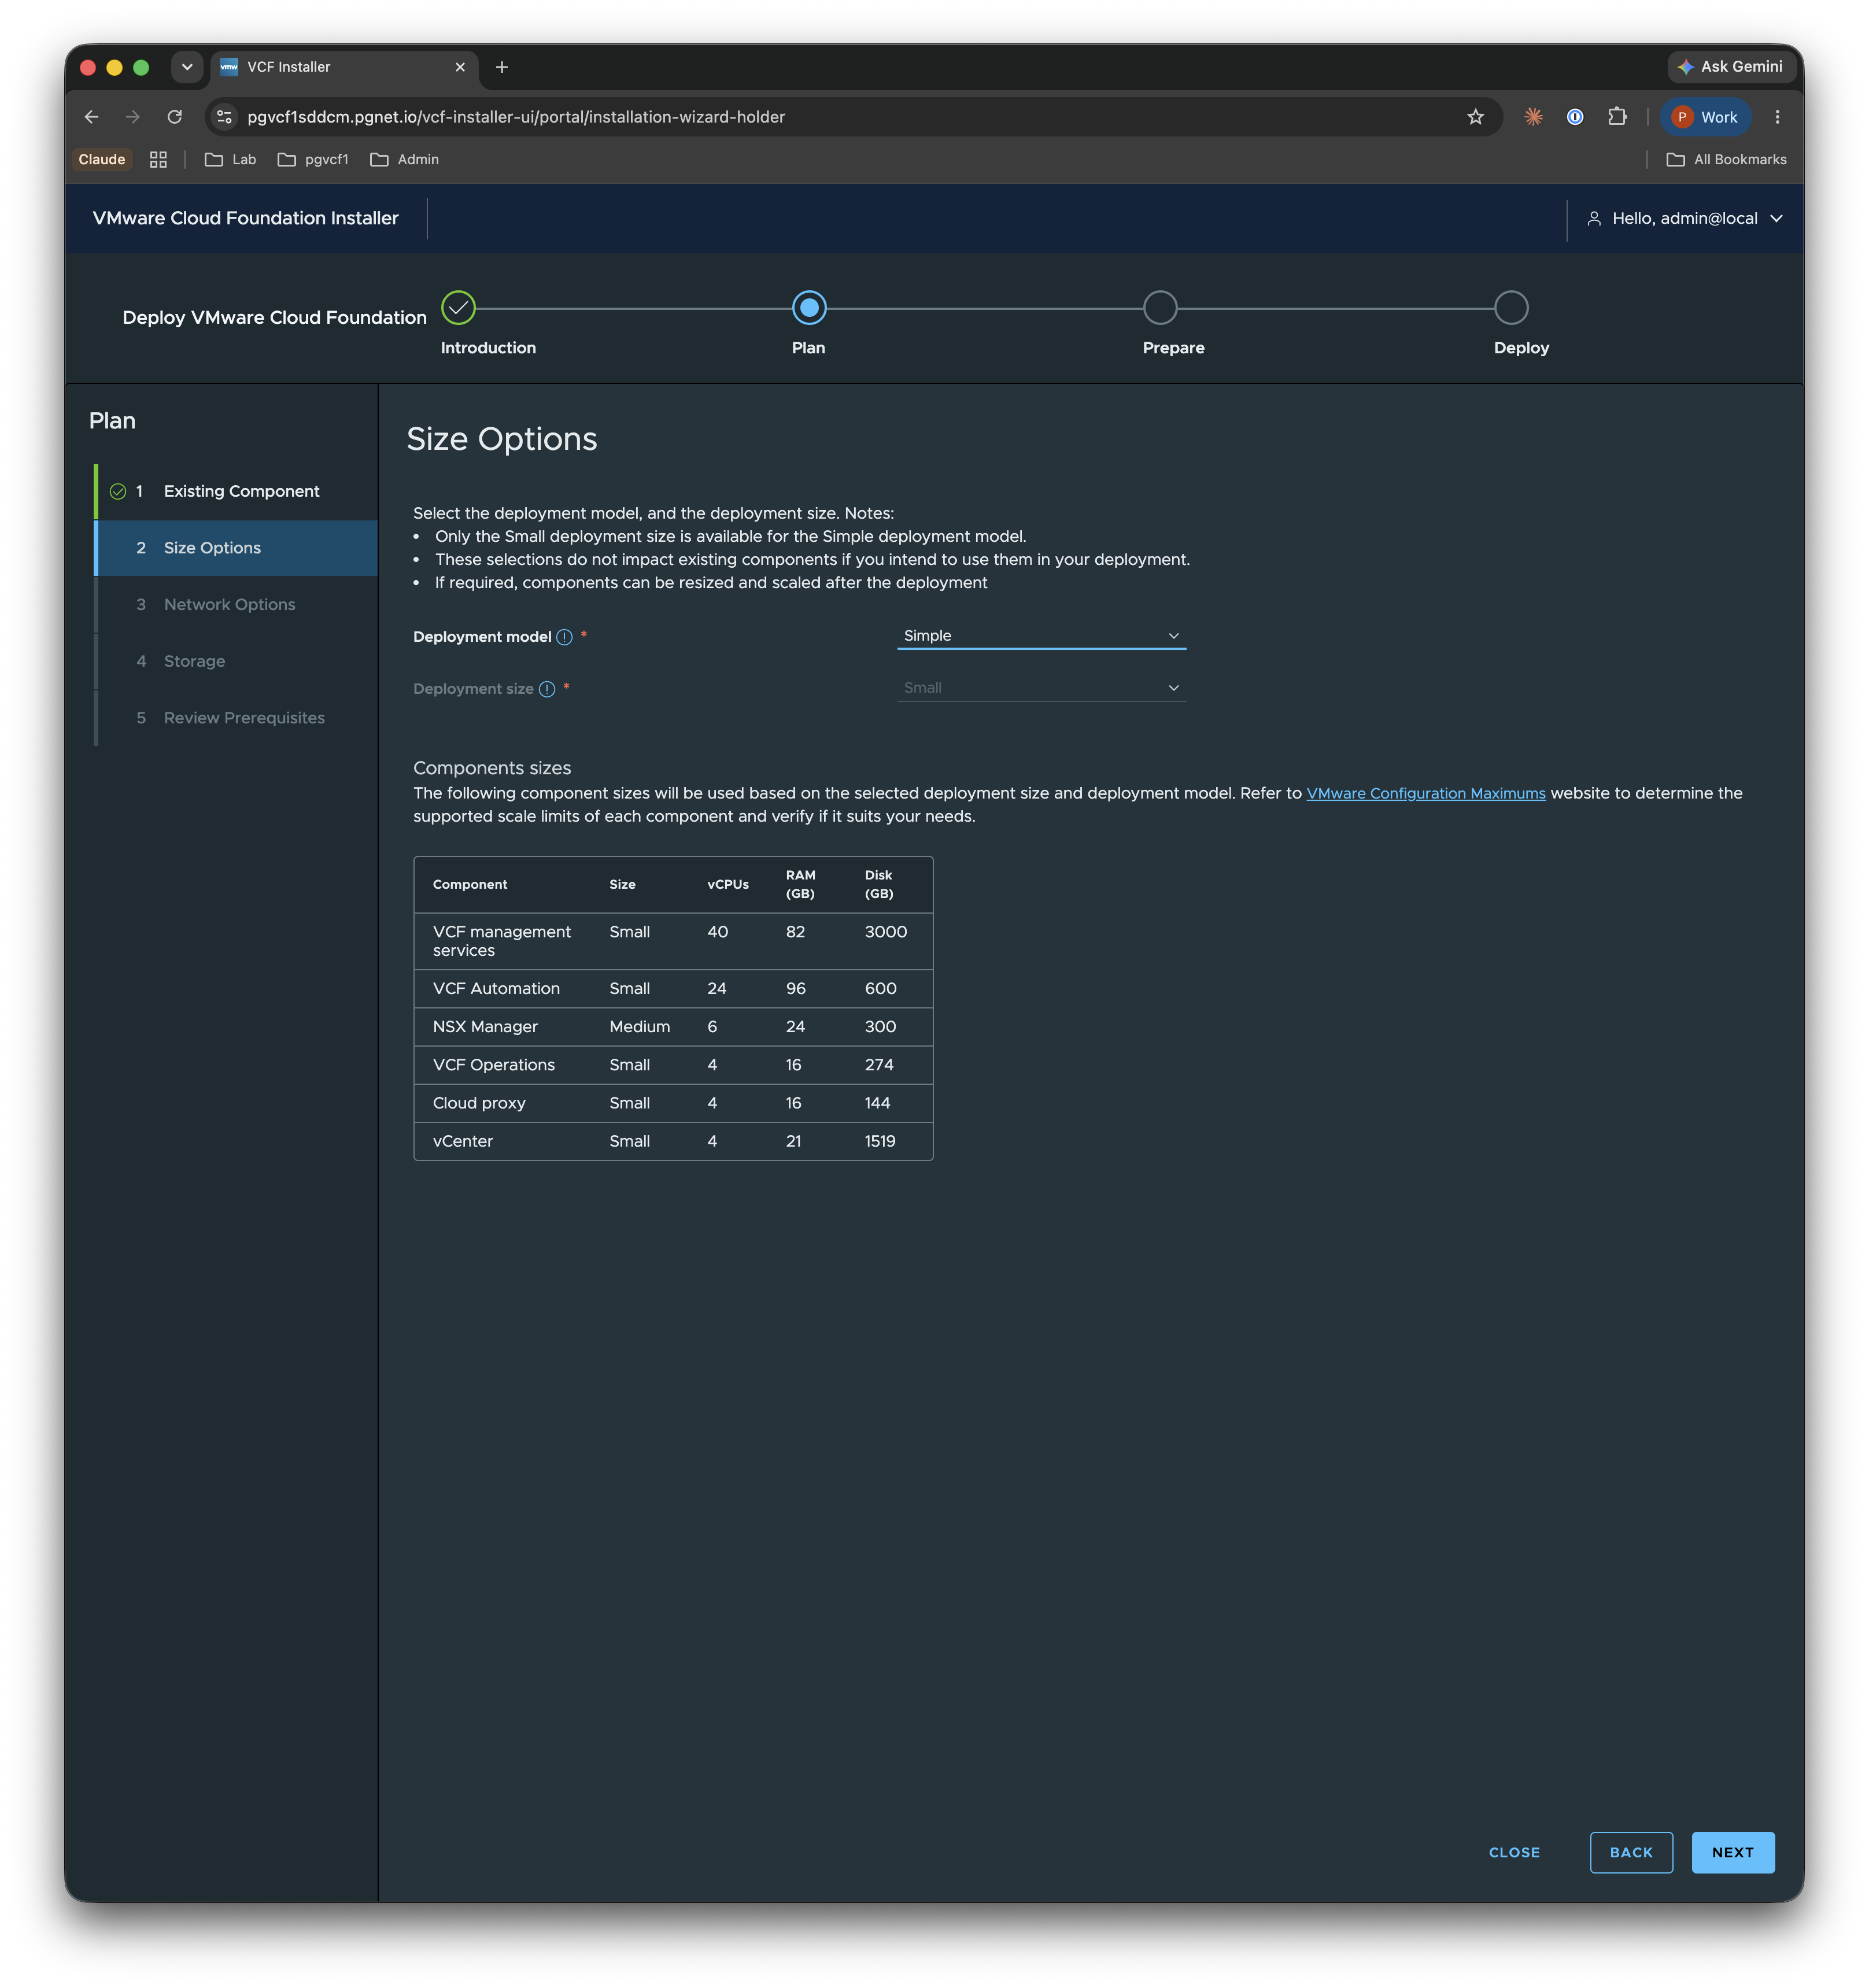The image size is (1869, 1988).
Task: Click Ask Gemini button
Action: click(x=1731, y=67)
